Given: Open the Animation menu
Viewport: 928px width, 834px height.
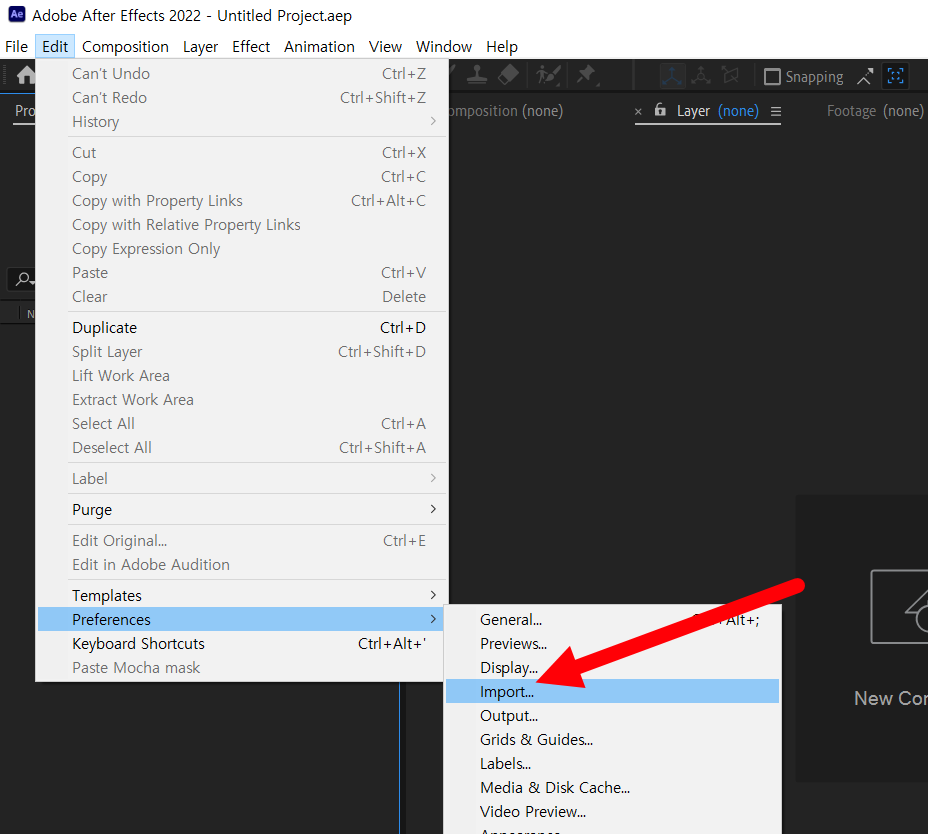Looking at the screenshot, I should tap(319, 47).
